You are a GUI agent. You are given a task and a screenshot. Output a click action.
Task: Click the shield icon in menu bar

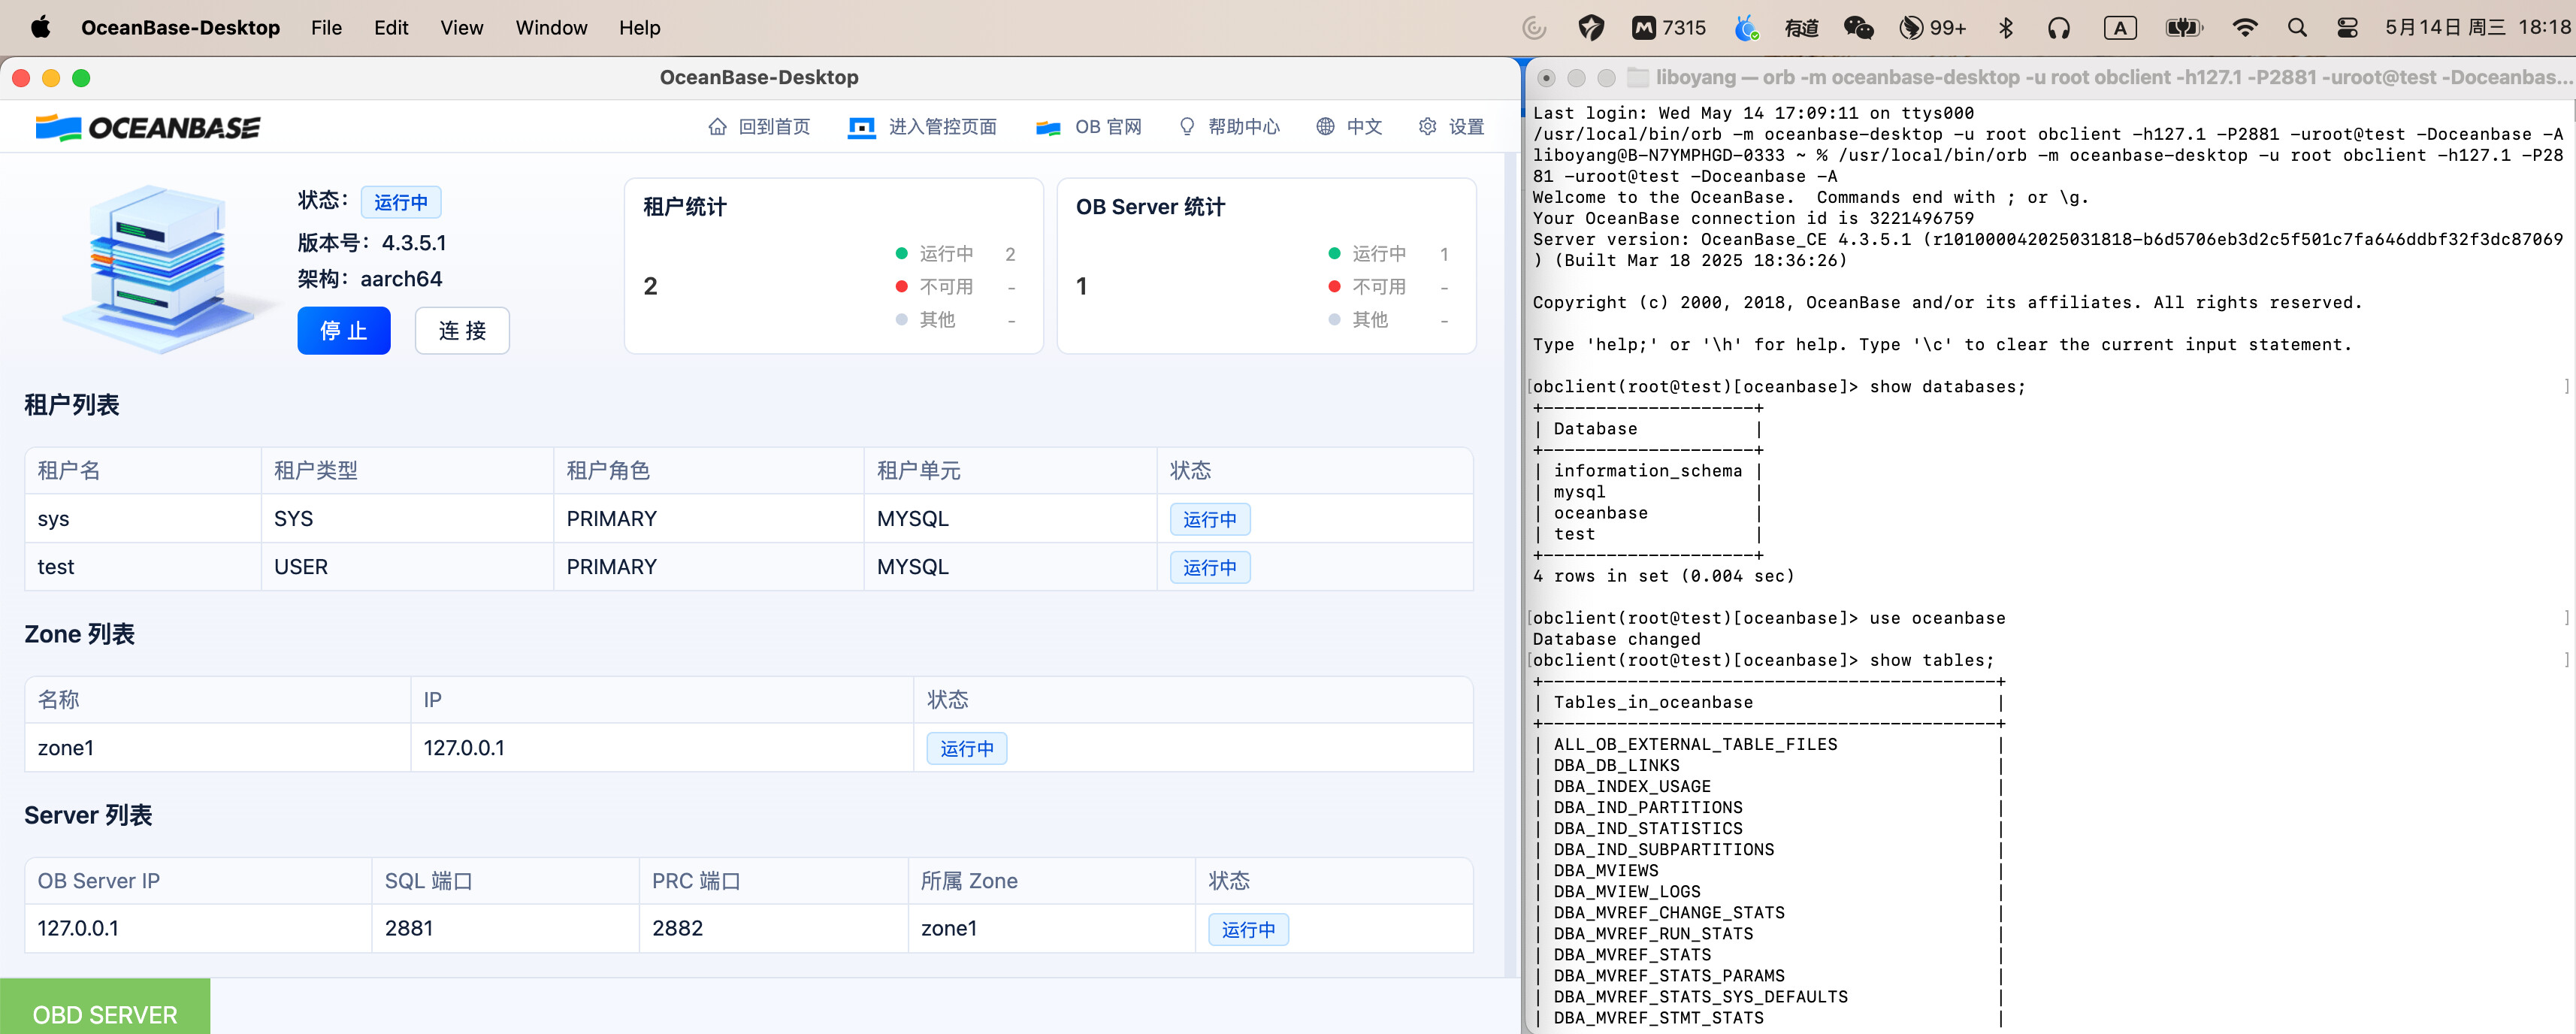click(1591, 28)
